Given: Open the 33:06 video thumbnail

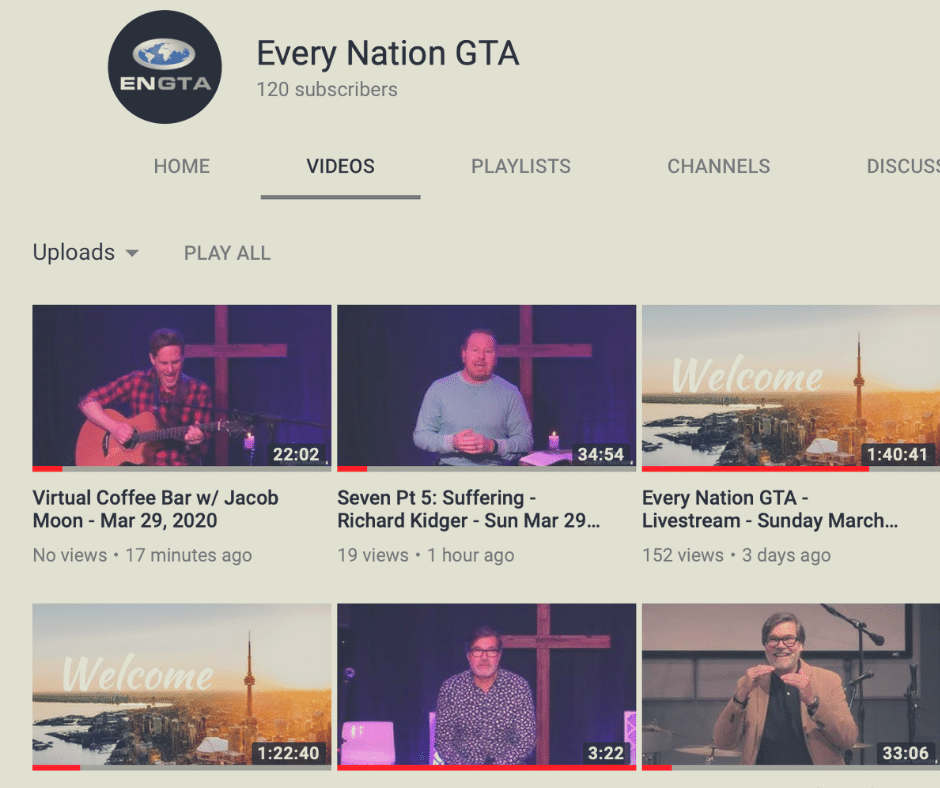Looking at the screenshot, I should coord(791,687).
